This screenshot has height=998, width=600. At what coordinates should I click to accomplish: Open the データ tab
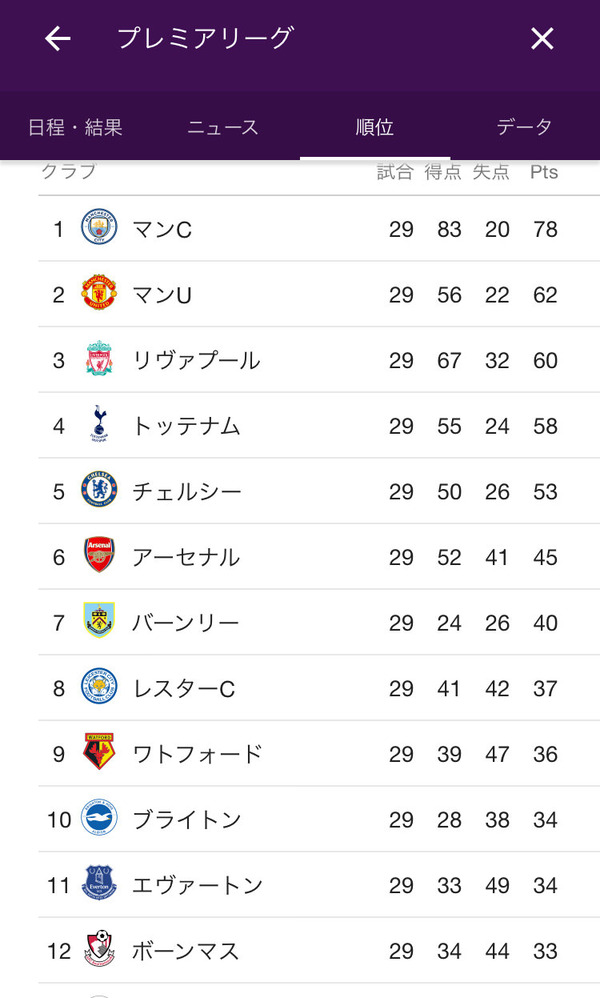[x=524, y=127]
